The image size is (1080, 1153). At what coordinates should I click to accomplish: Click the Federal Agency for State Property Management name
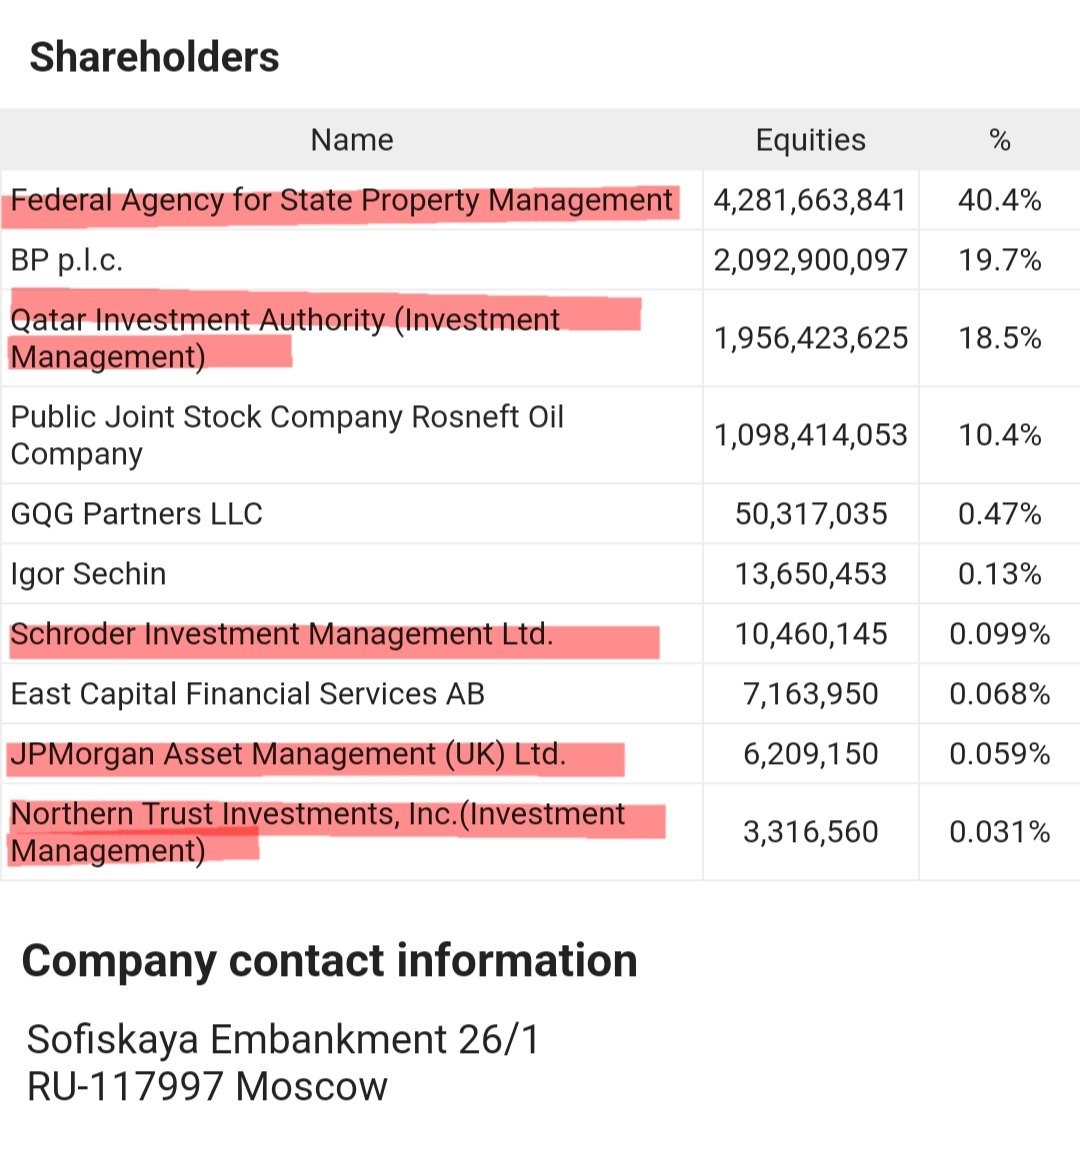341,201
